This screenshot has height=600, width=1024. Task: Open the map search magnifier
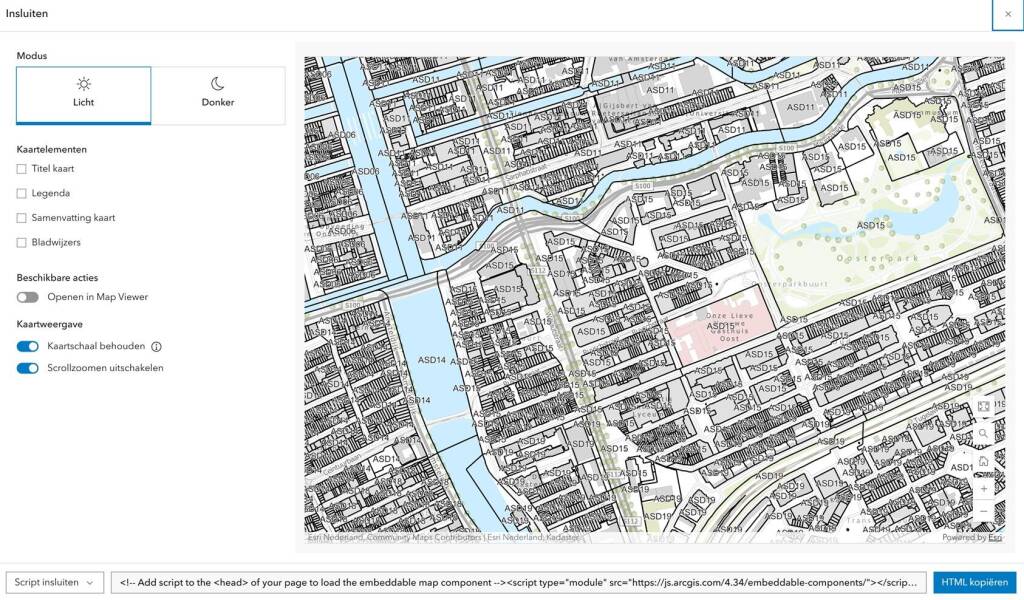pos(984,434)
